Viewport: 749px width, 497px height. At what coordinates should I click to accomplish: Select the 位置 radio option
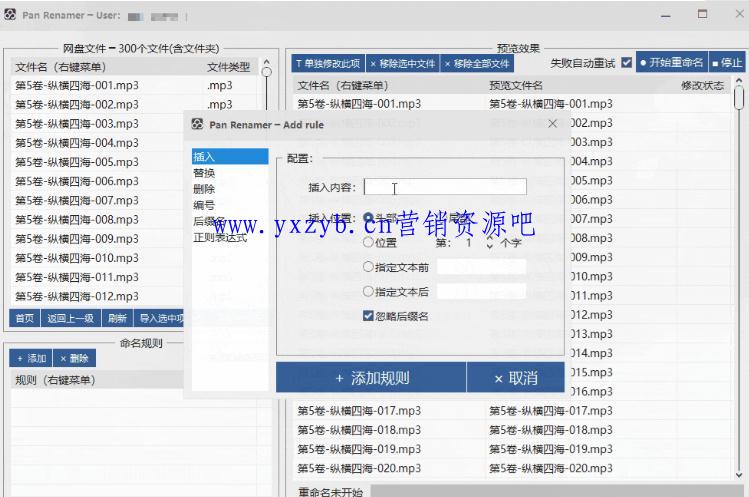pos(368,242)
